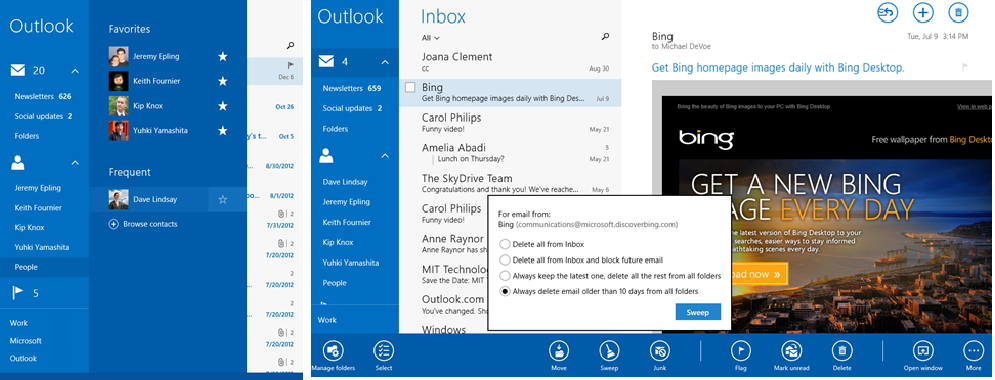The height and width of the screenshot is (380, 995).
Task: Choose Always keep the latest one option
Action: click(504, 276)
